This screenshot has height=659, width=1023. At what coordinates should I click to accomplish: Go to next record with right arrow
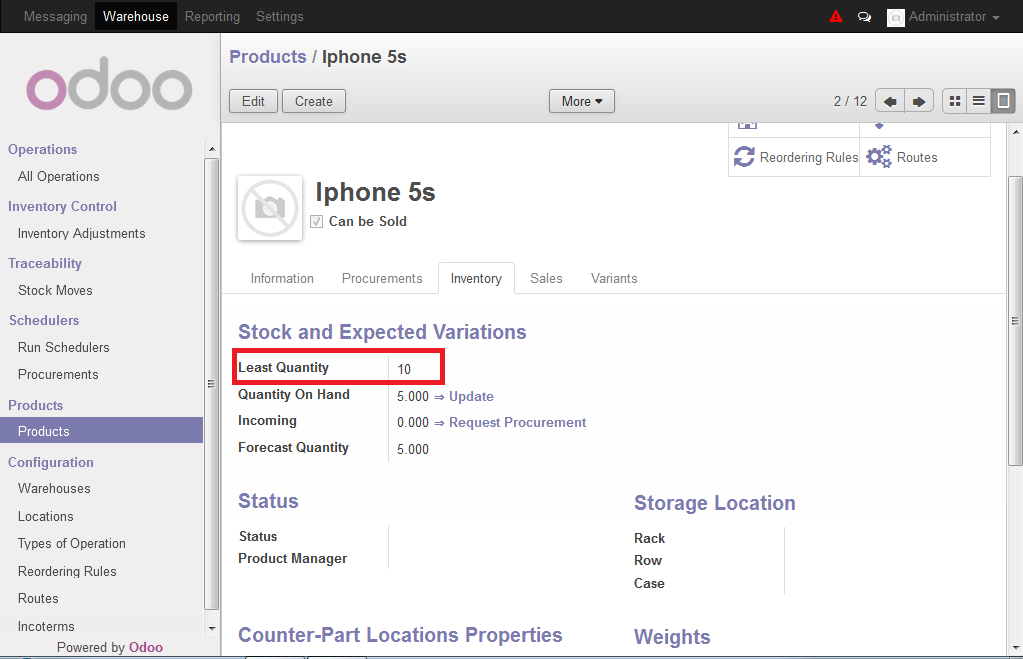tap(919, 101)
